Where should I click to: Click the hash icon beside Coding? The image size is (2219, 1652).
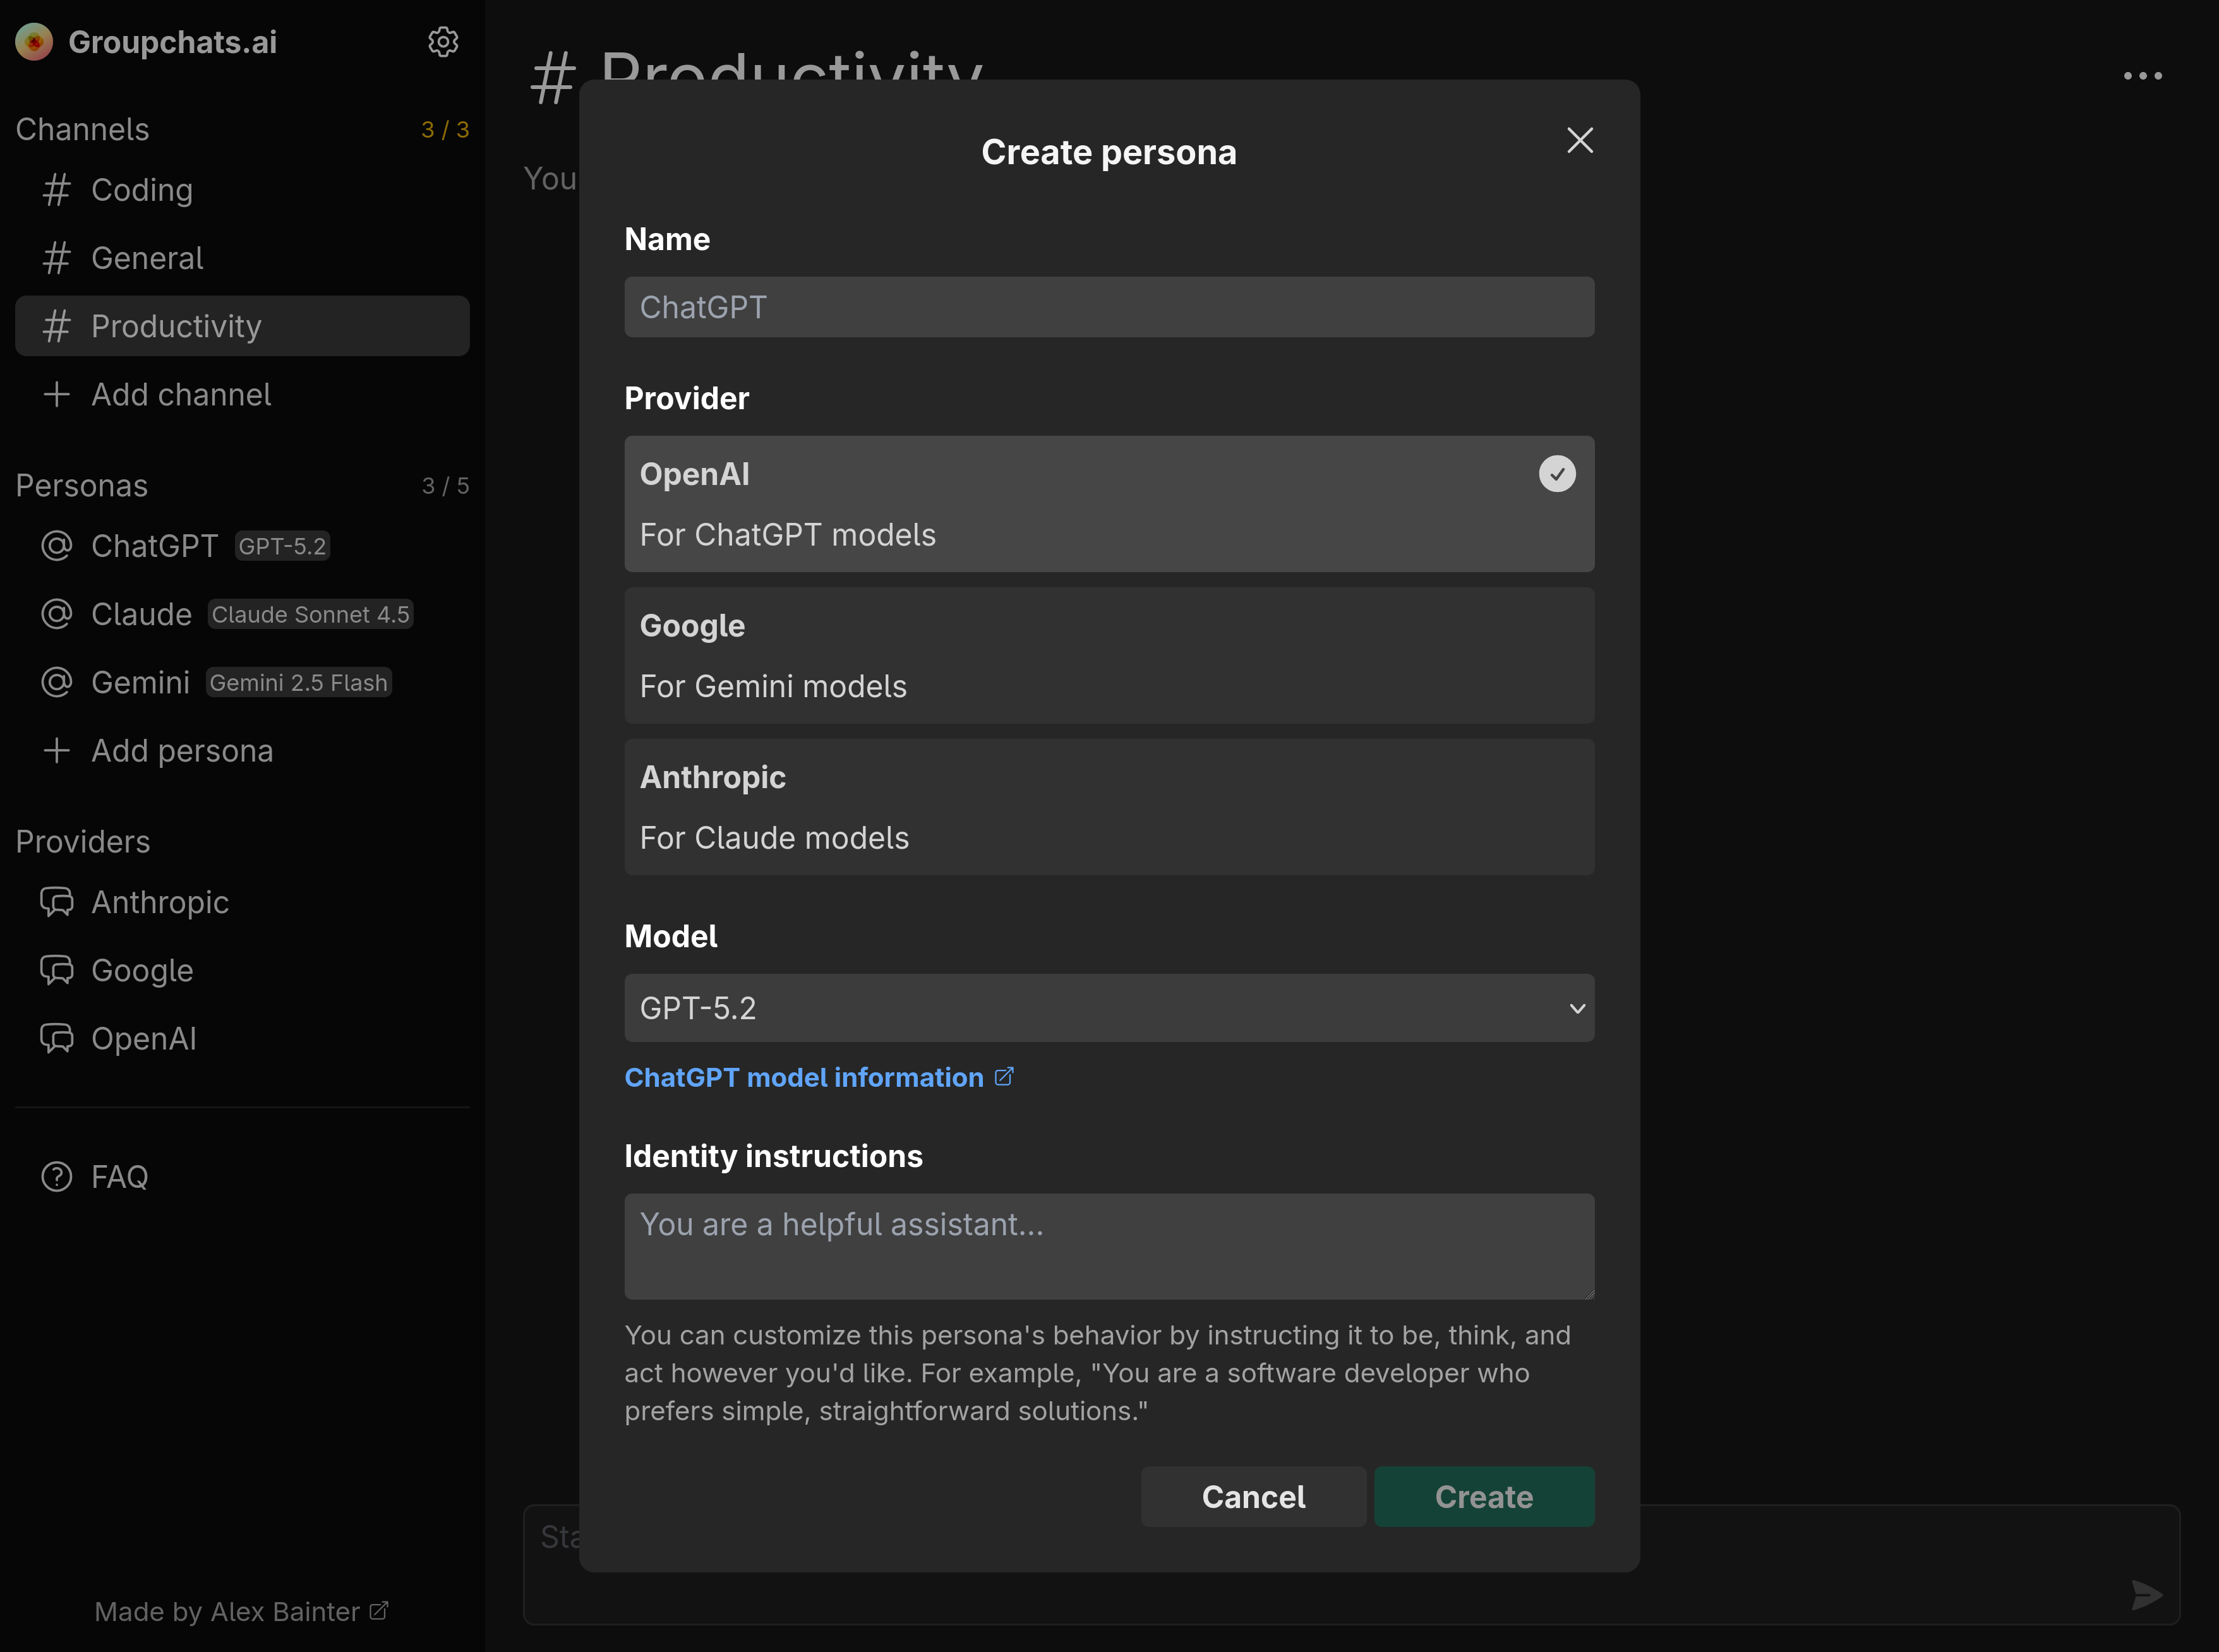(x=57, y=190)
